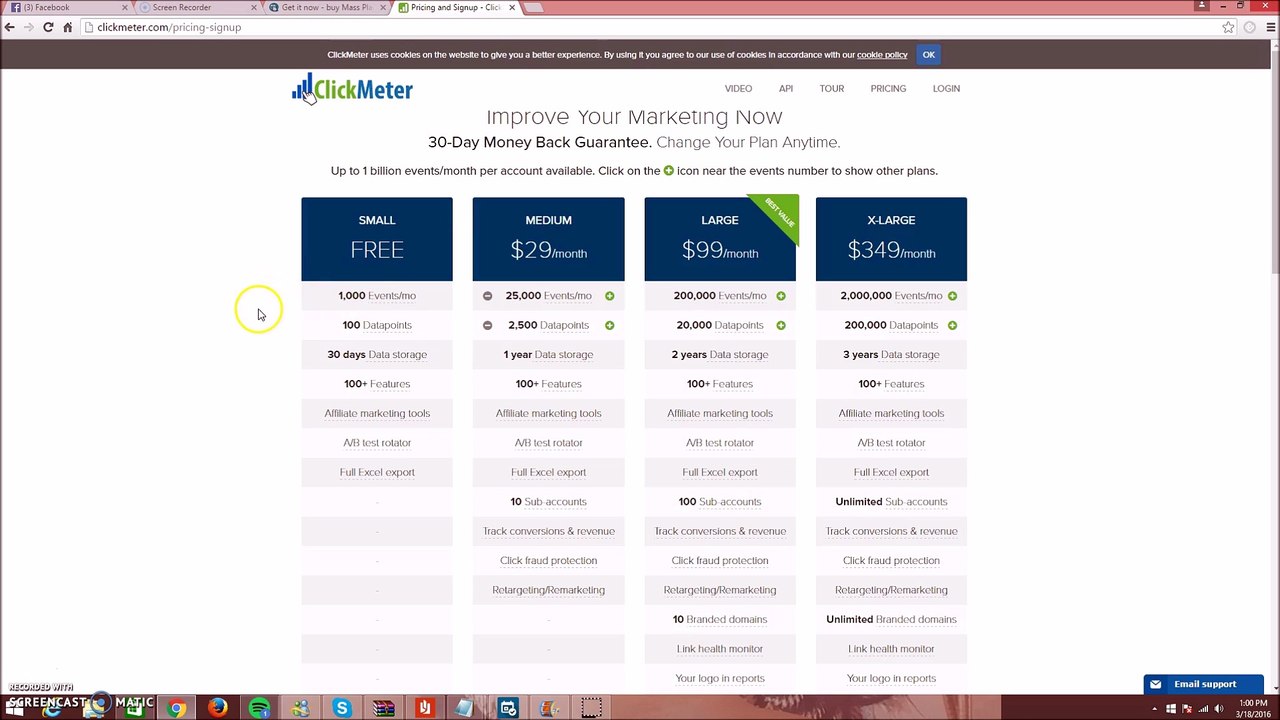Close the Facebook tab
This screenshot has width=1280, height=720.
pos(125,7)
